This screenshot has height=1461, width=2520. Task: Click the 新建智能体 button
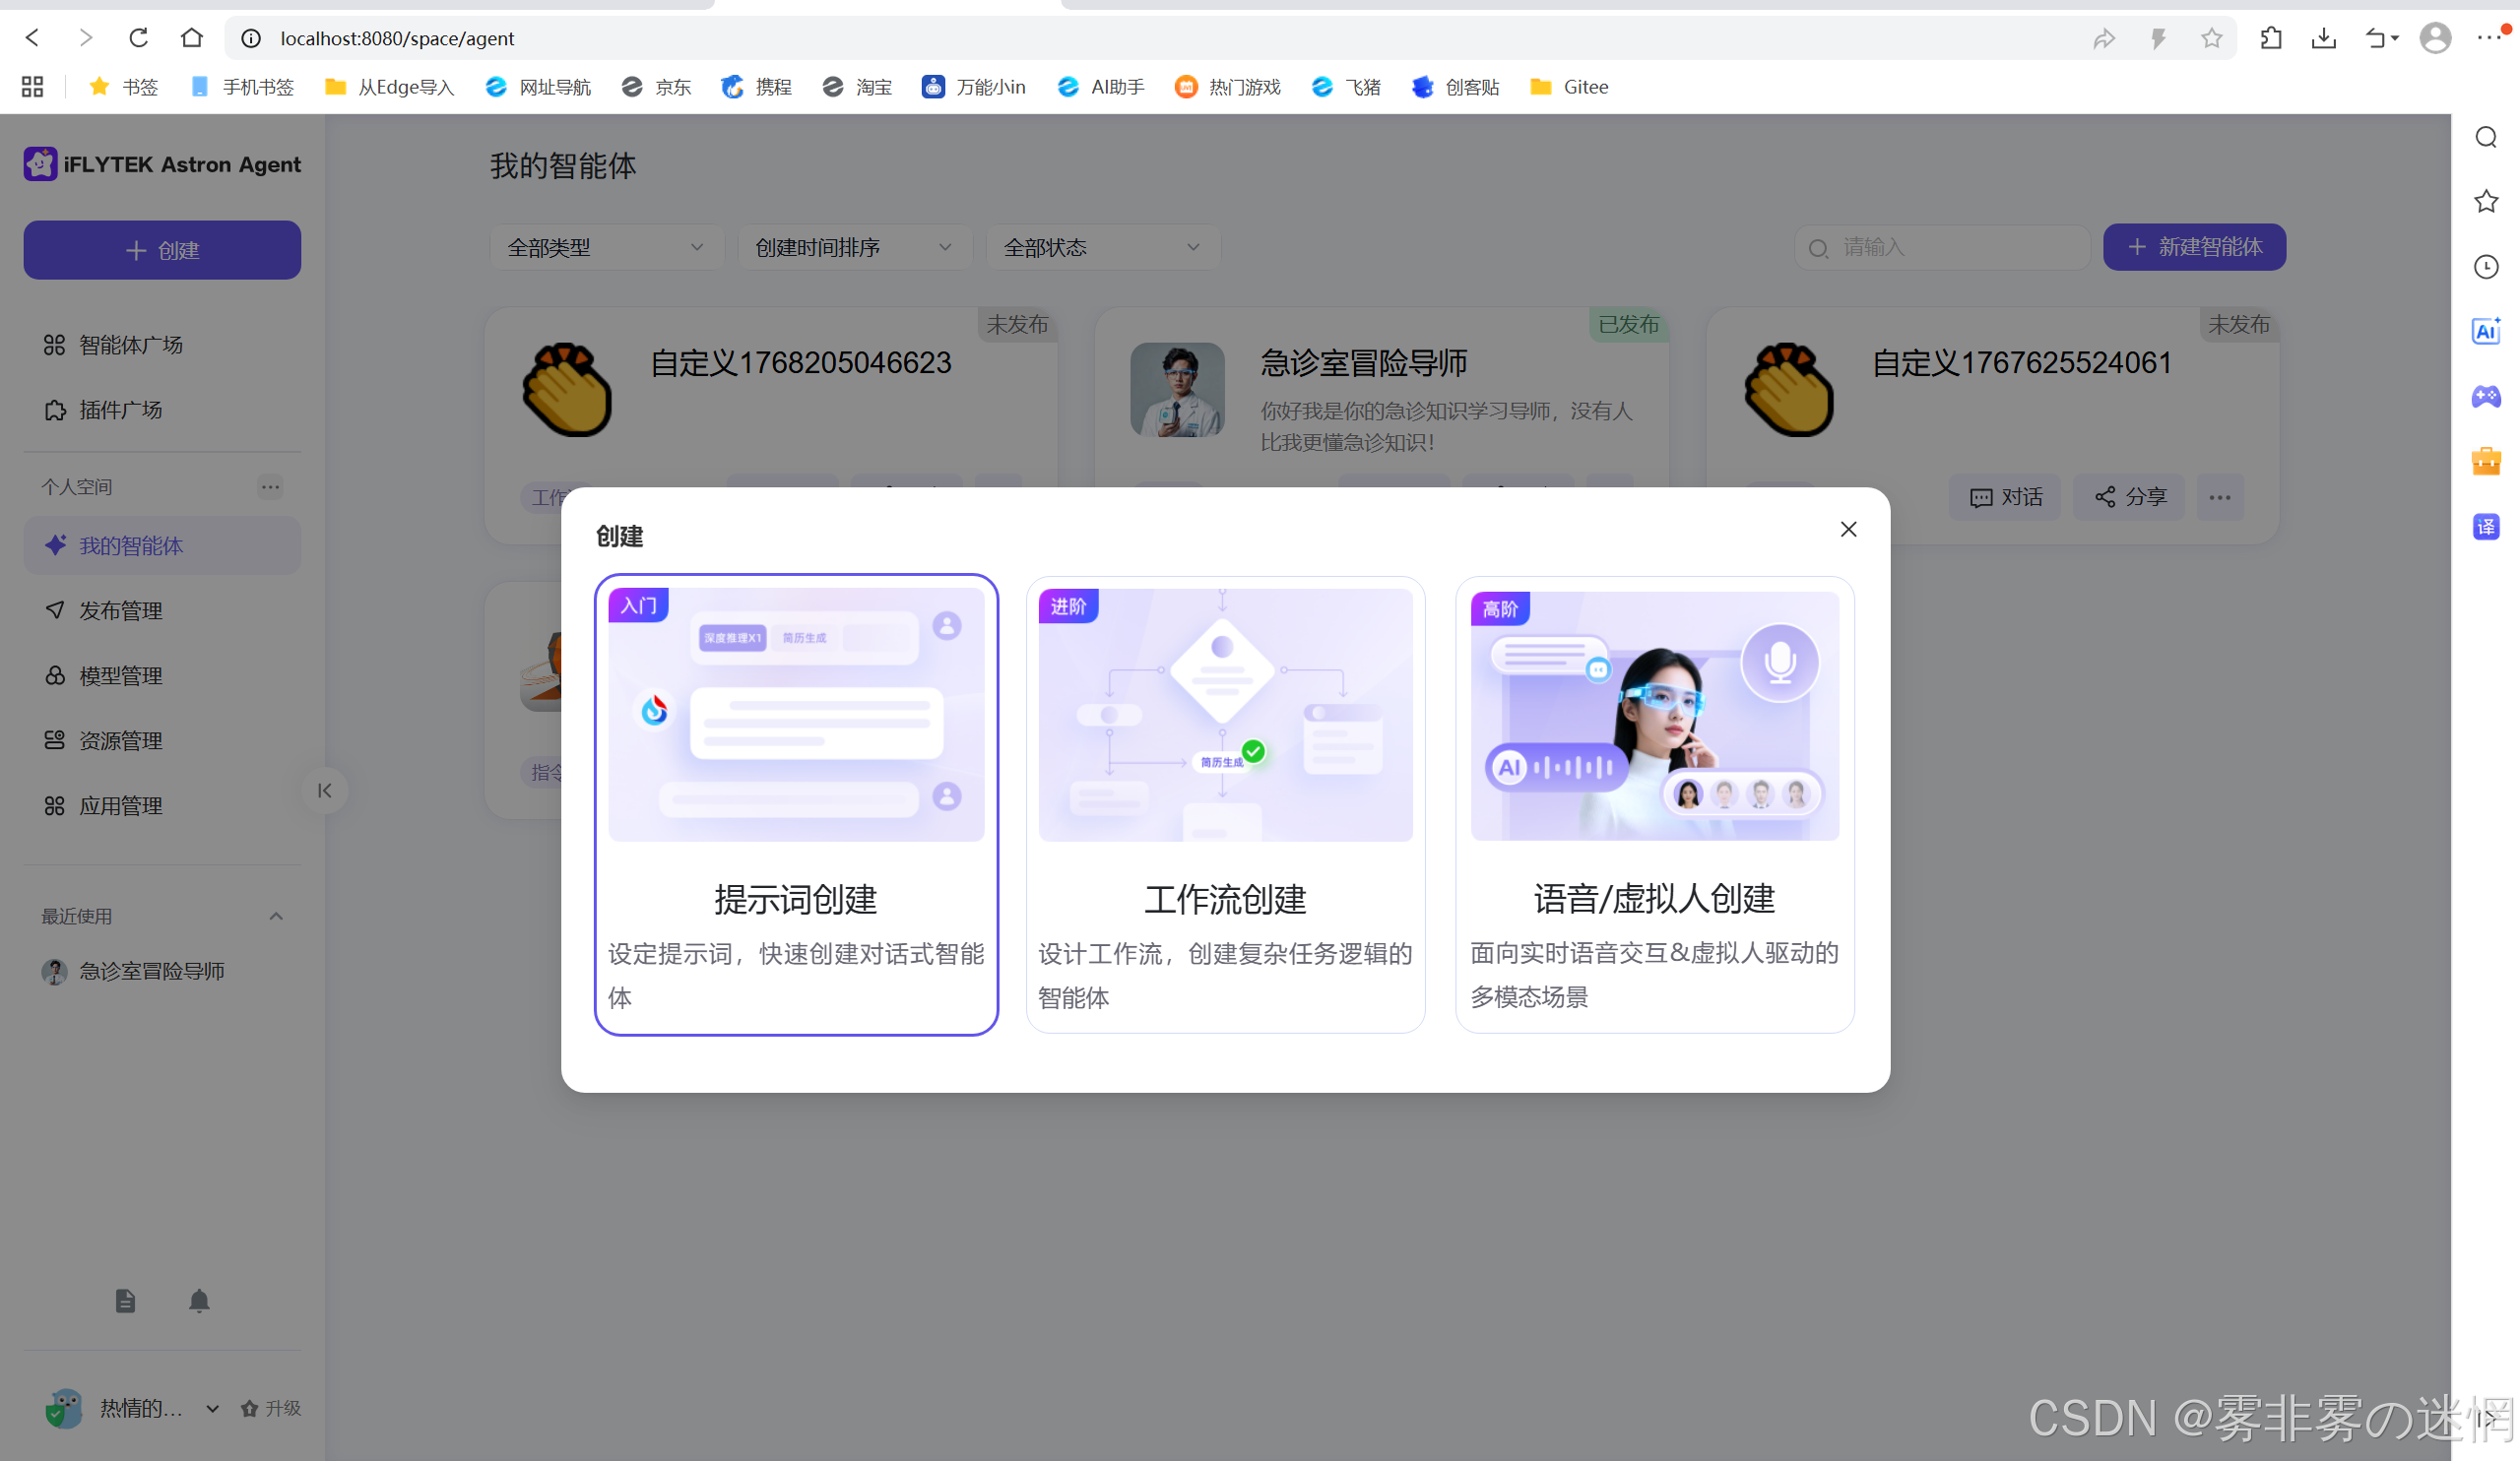tap(2194, 247)
